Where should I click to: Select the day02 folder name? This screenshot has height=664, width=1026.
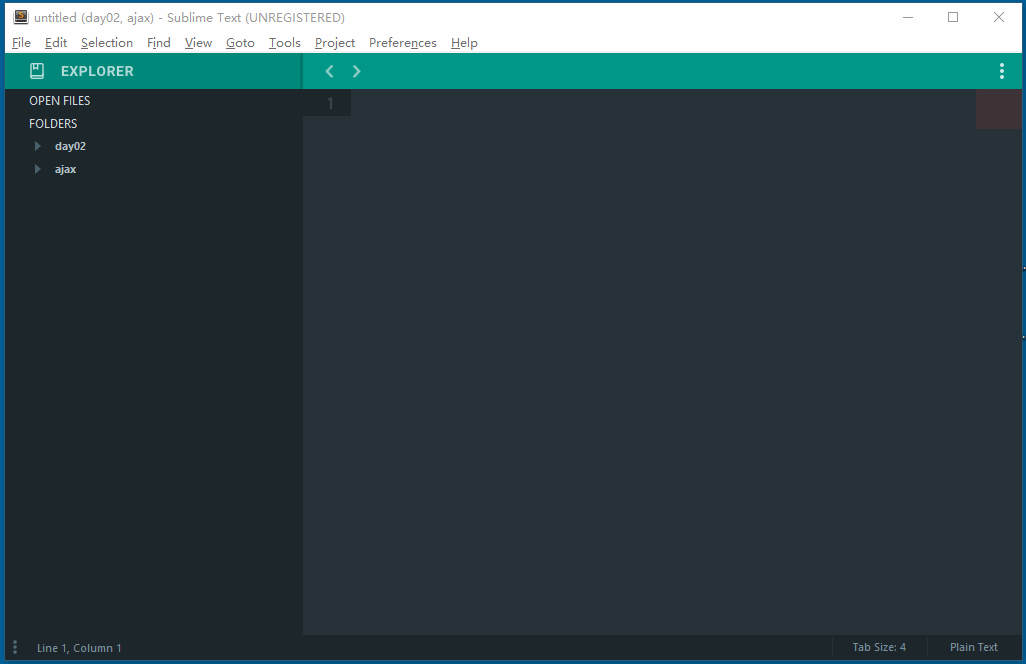tap(70, 146)
